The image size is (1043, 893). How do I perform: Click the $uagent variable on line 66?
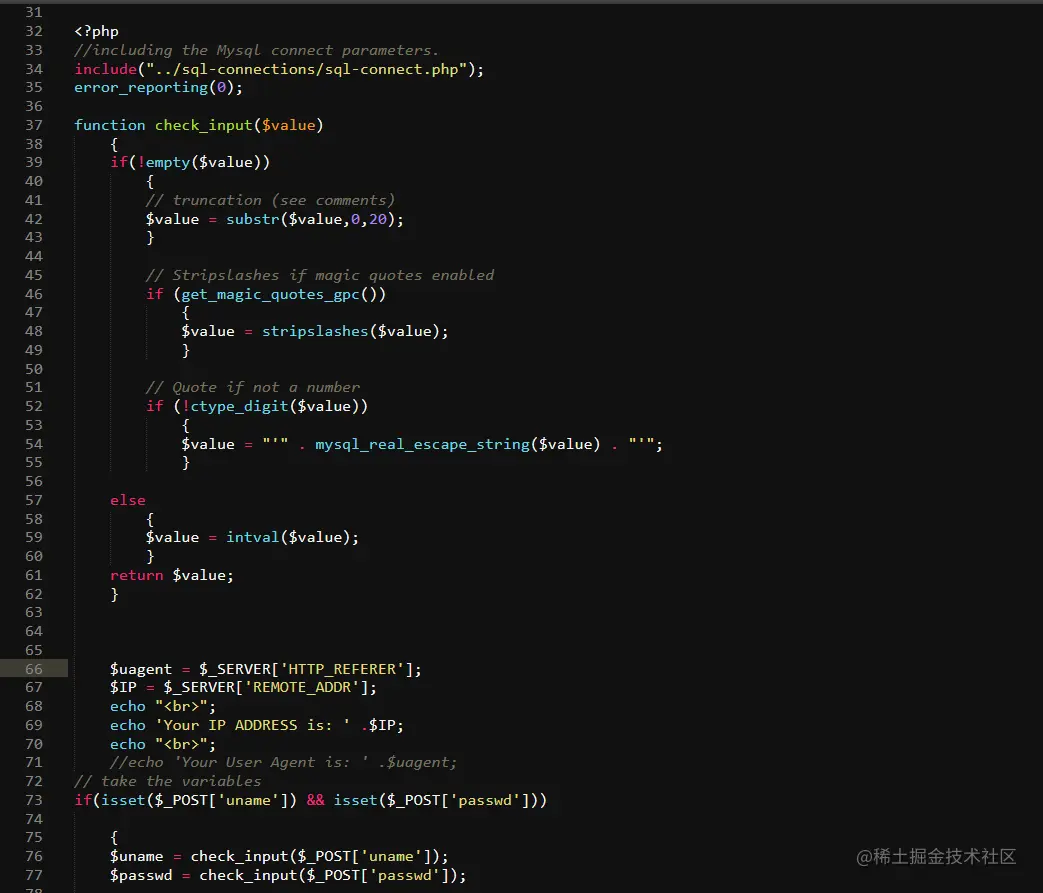[x=141, y=669]
